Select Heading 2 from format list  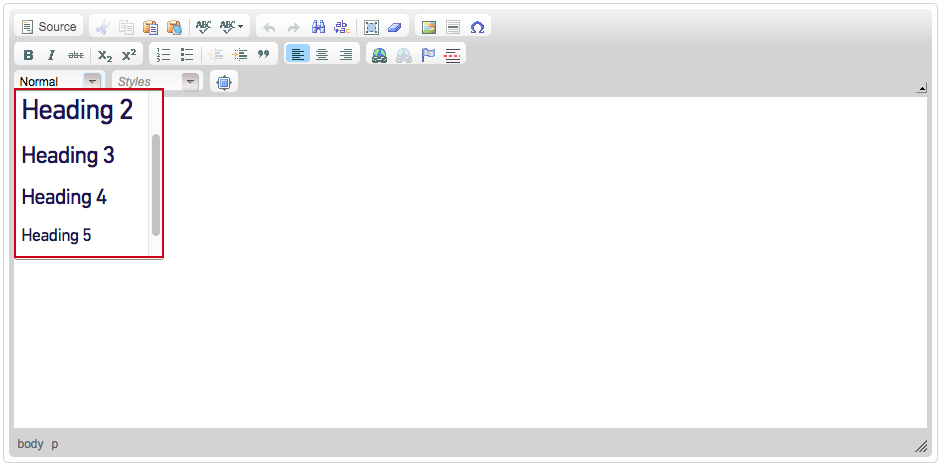(77, 110)
